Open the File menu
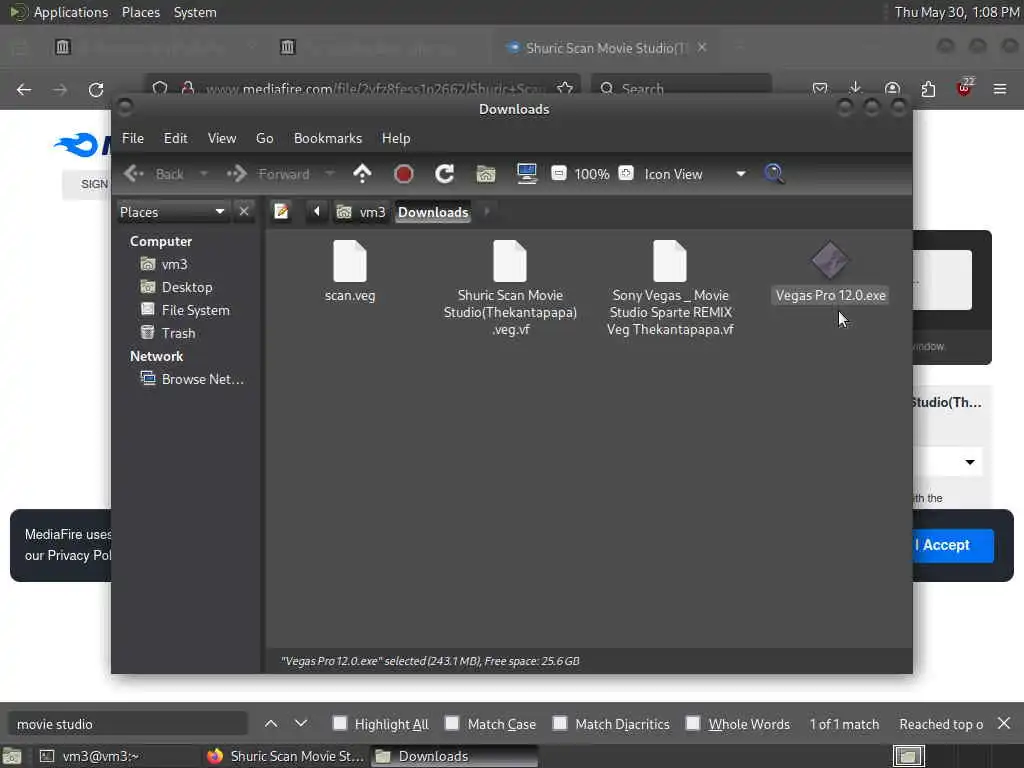 click(133, 138)
